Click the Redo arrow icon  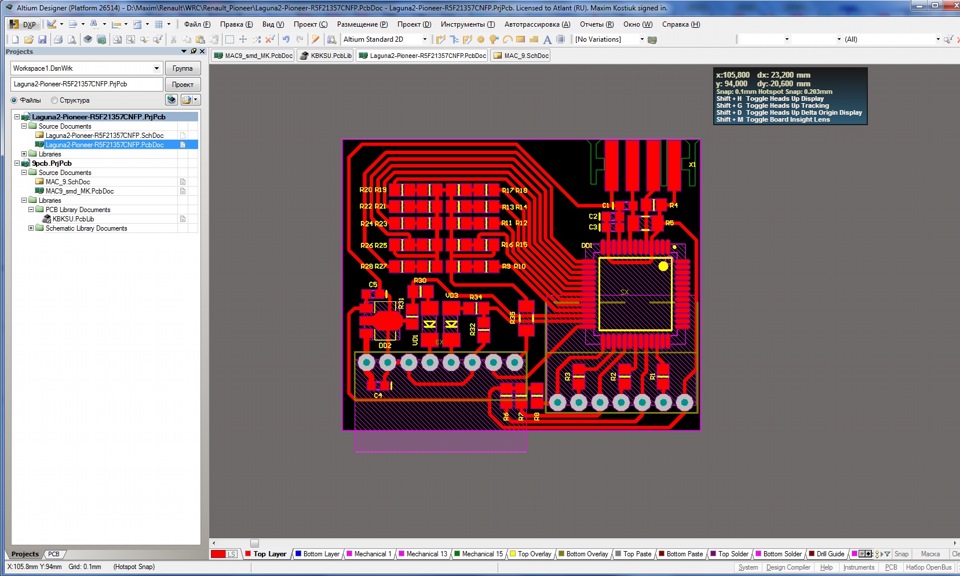(299, 40)
